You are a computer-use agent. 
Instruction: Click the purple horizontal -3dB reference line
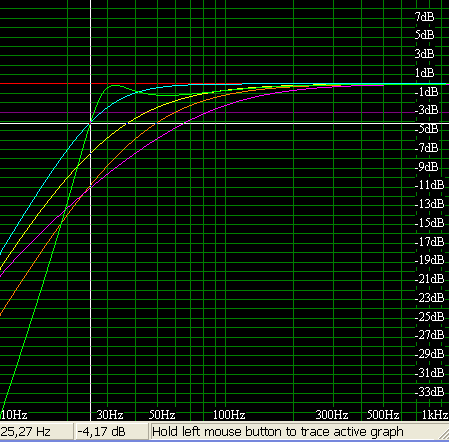224,113
